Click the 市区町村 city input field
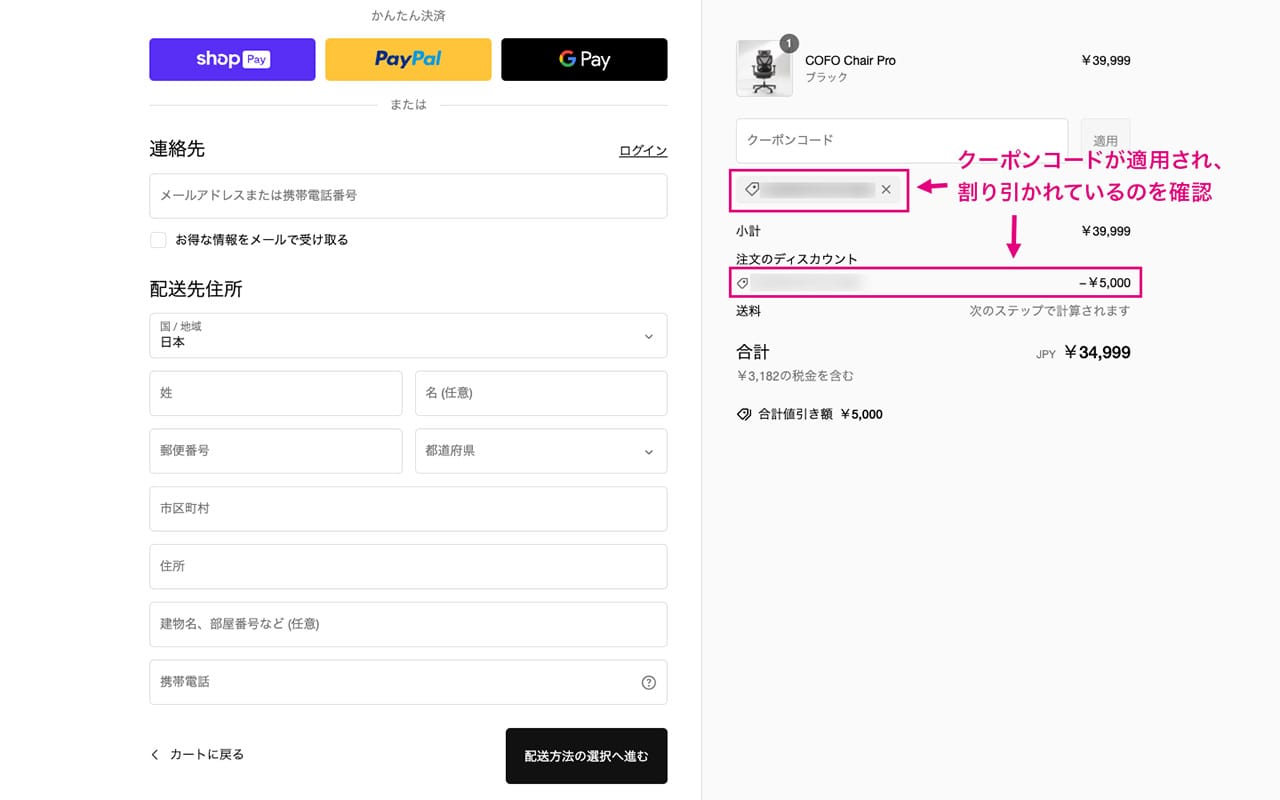This screenshot has height=800, width=1280. [x=407, y=508]
